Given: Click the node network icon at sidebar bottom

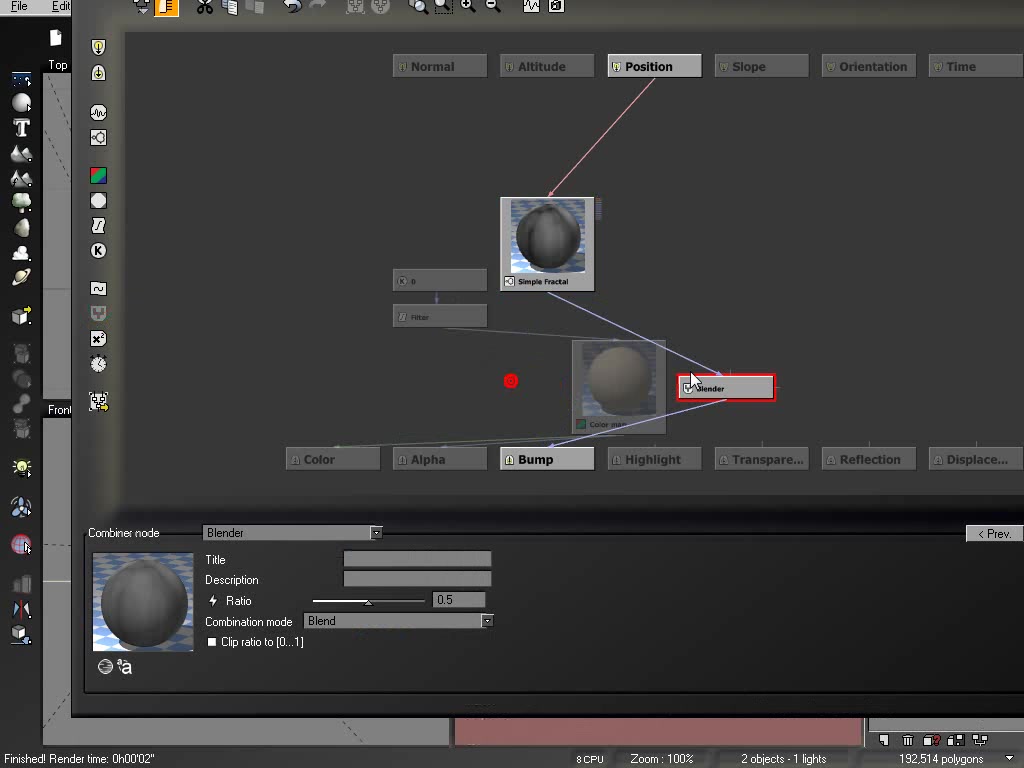Looking at the screenshot, I should (97, 401).
